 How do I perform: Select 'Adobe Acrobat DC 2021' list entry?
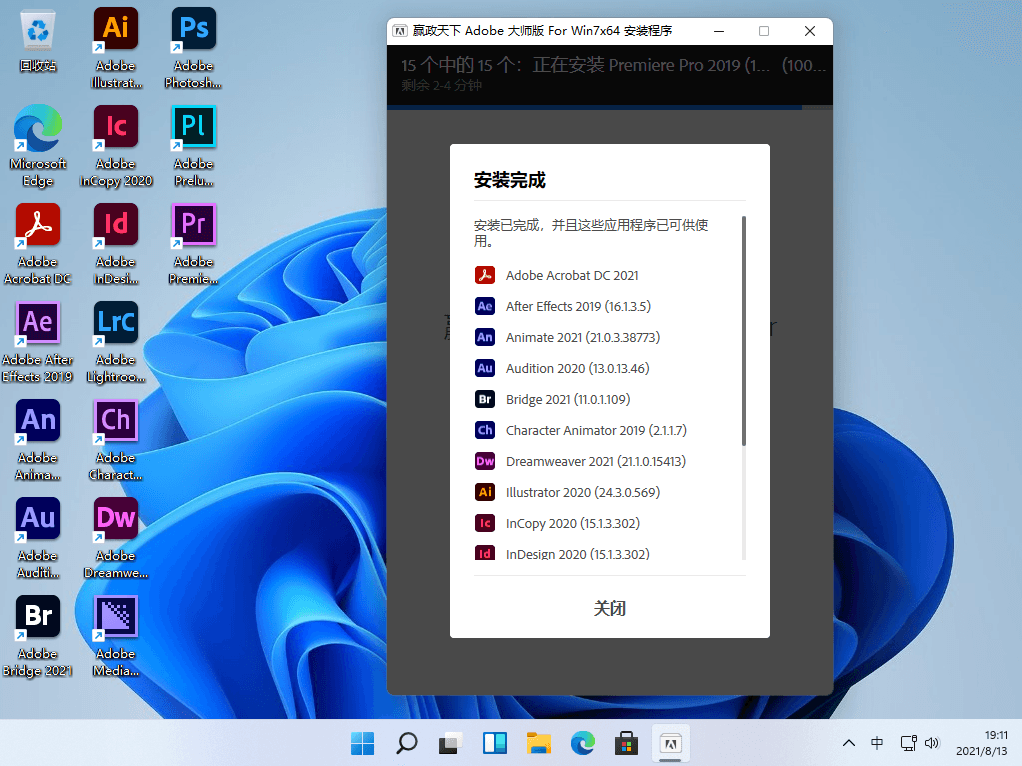pyautogui.click(x=572, y=275)
